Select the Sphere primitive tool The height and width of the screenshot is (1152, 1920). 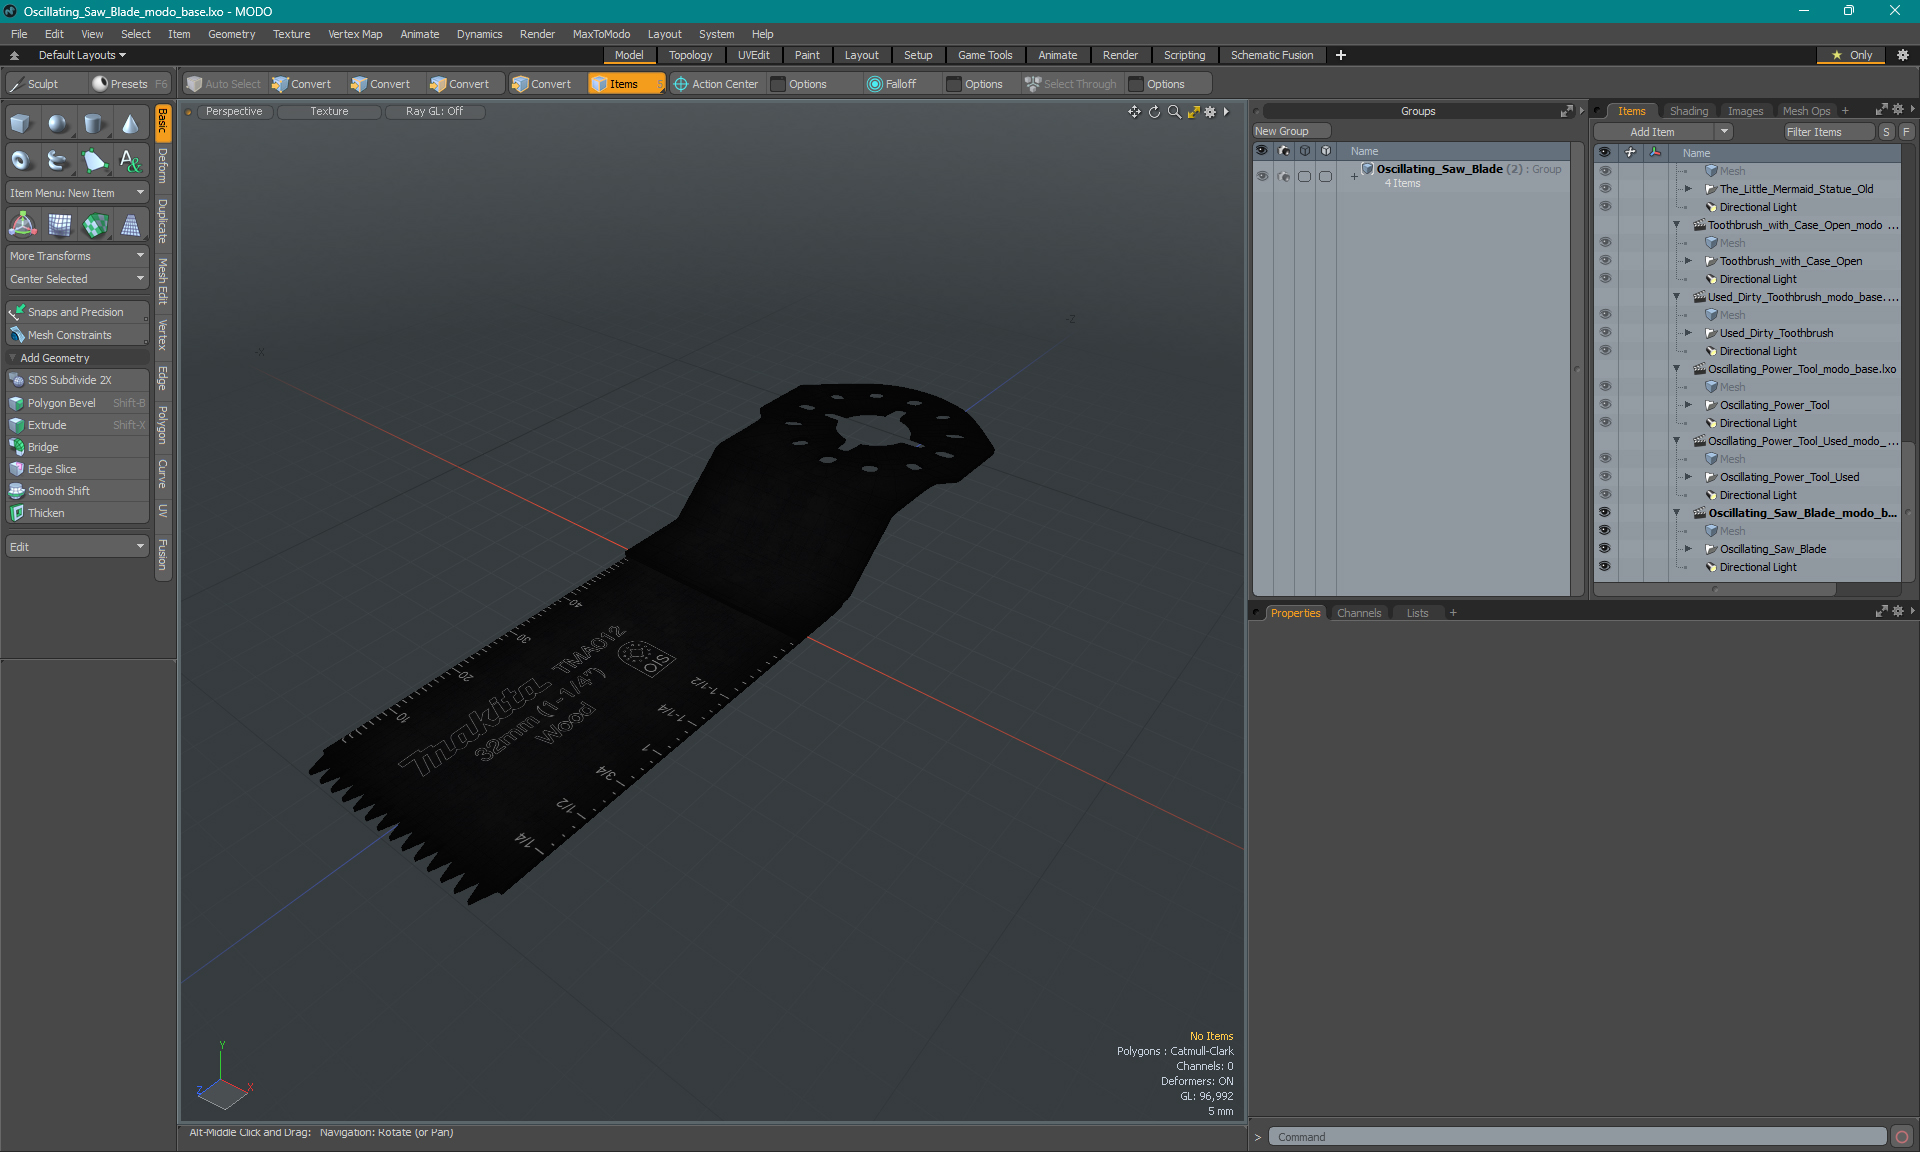pyautogui.click(x=59, y=124)
